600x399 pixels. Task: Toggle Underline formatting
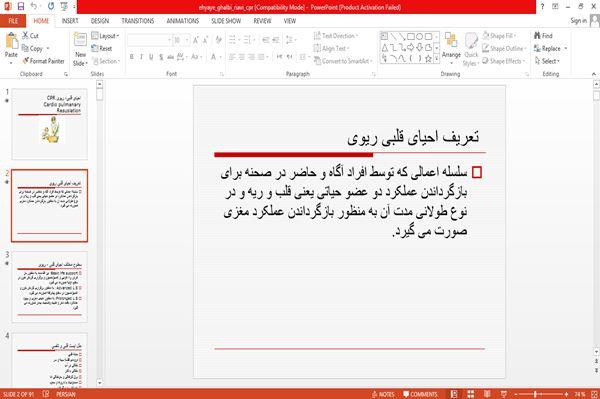151,57
